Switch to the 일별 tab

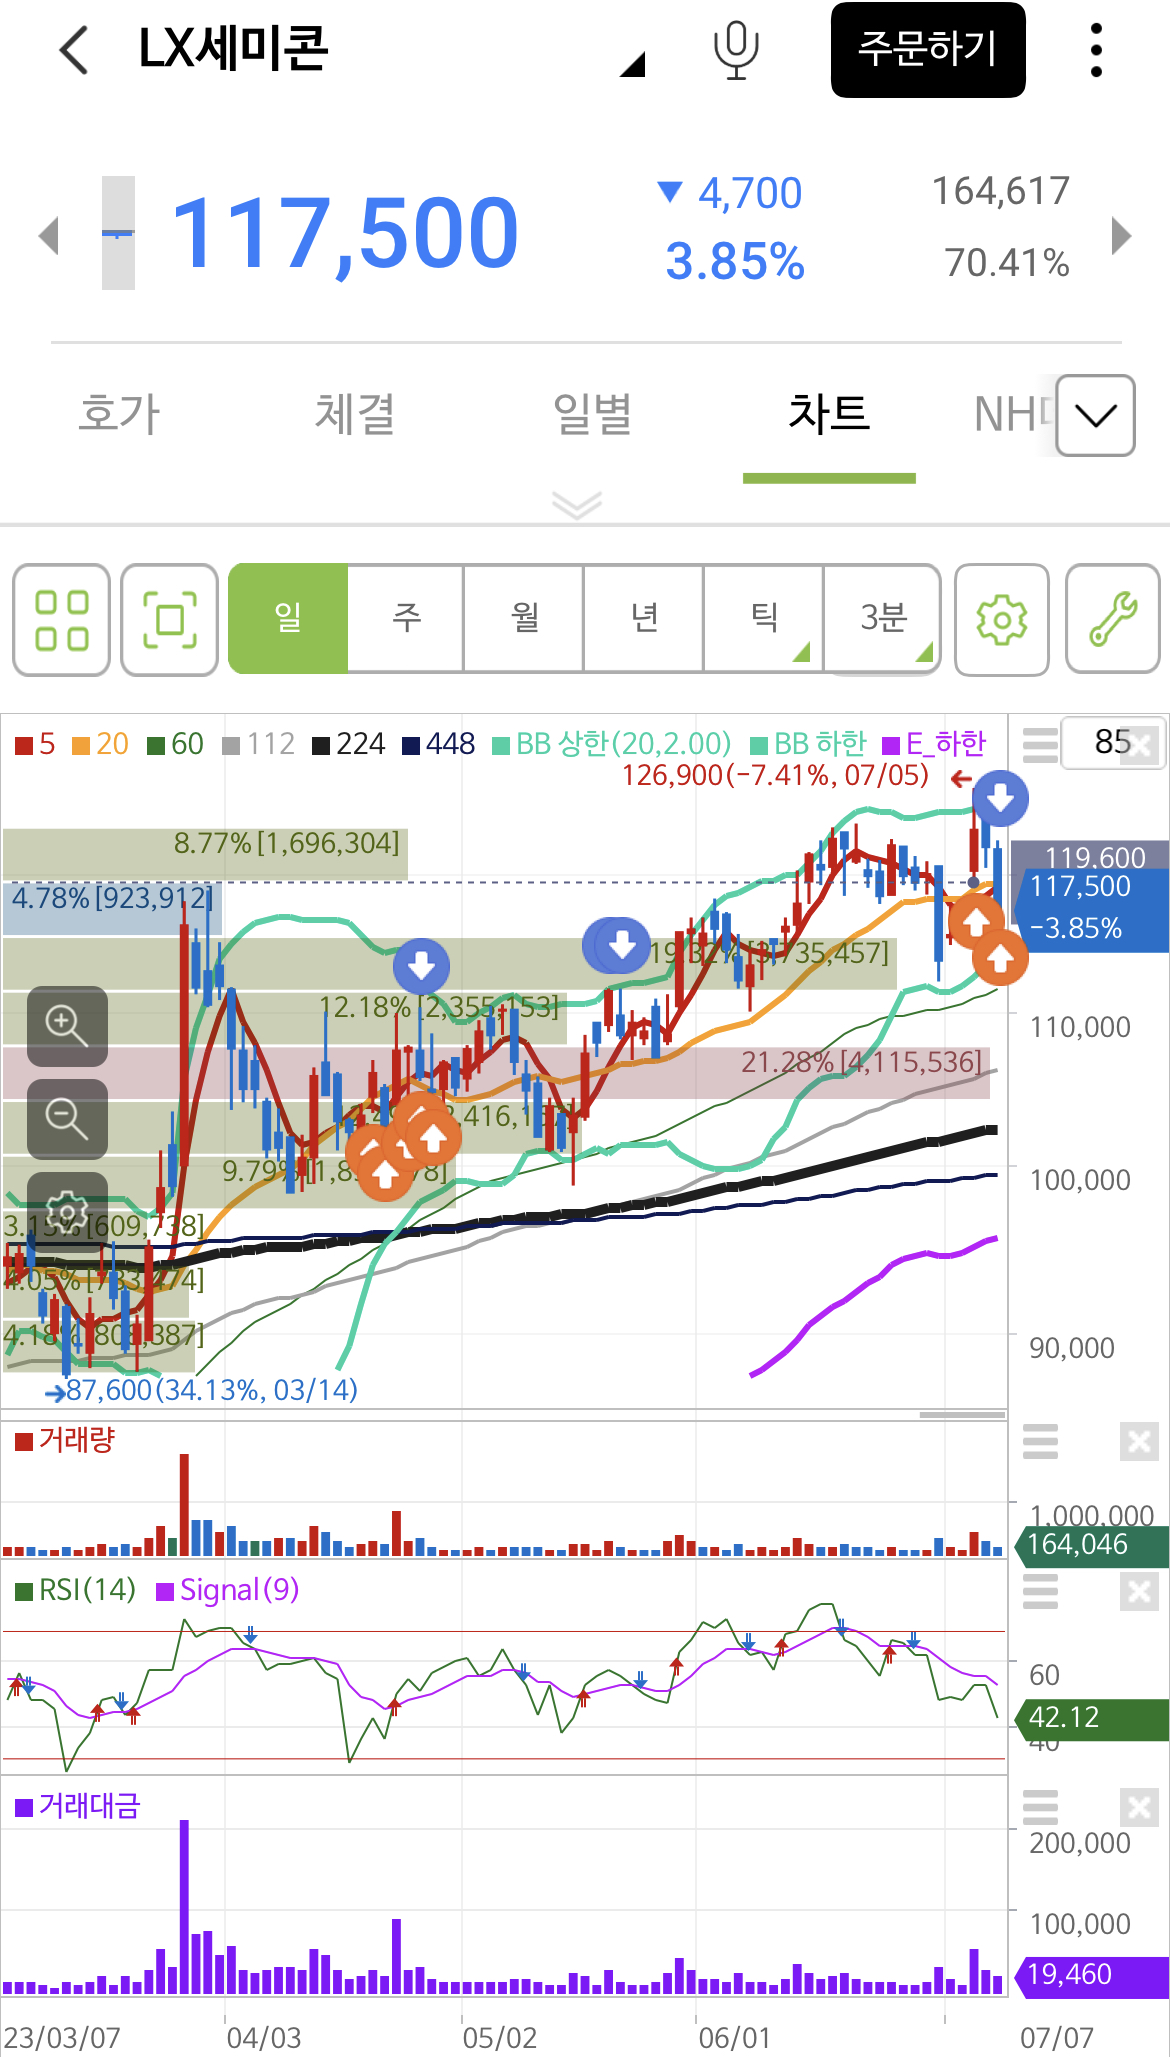point(592,413)
